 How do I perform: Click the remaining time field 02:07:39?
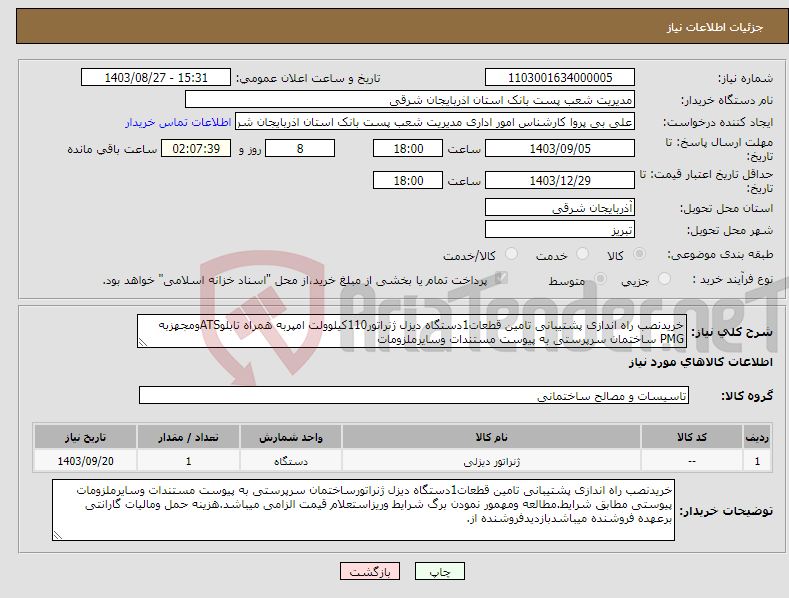click(x=196, y=148)
